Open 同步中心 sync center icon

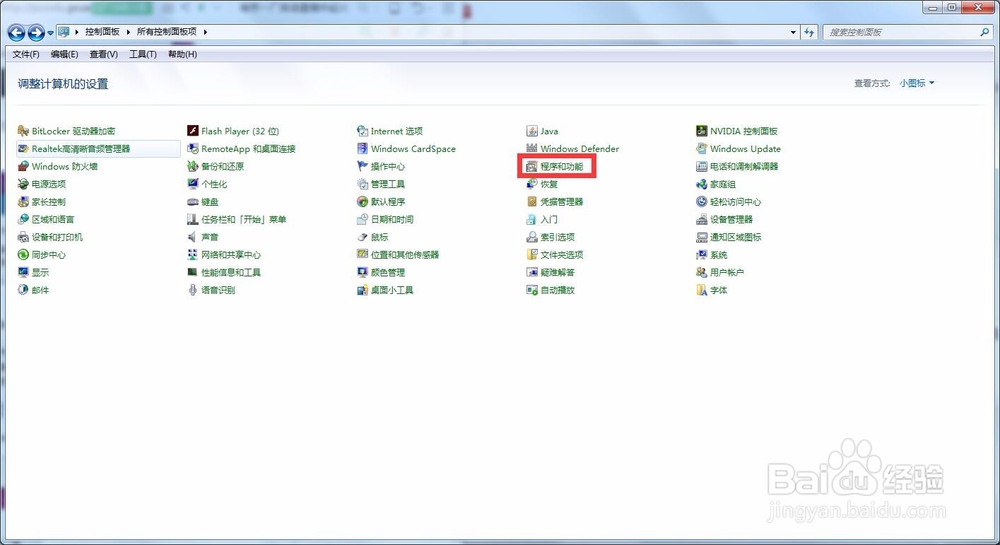(x=23, y=255)
